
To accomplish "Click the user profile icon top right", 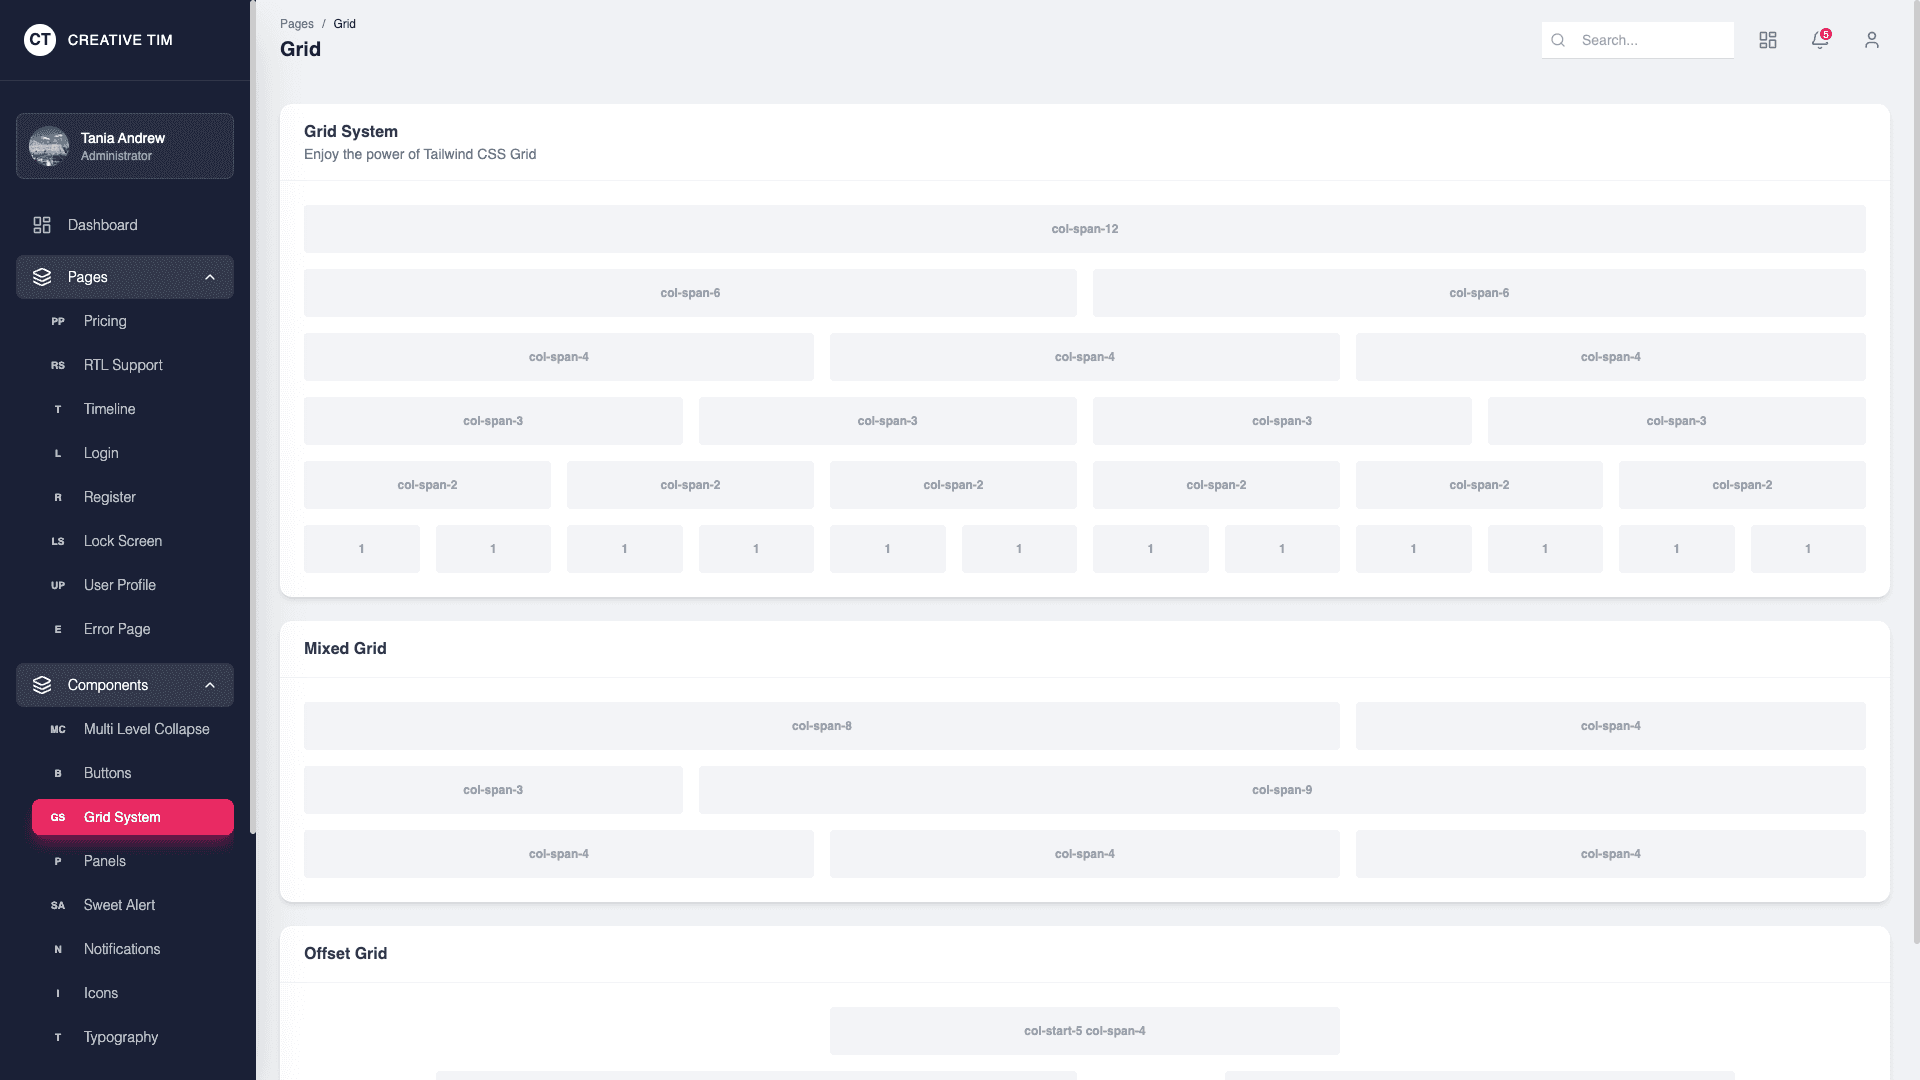I will tap(1872, 40).
